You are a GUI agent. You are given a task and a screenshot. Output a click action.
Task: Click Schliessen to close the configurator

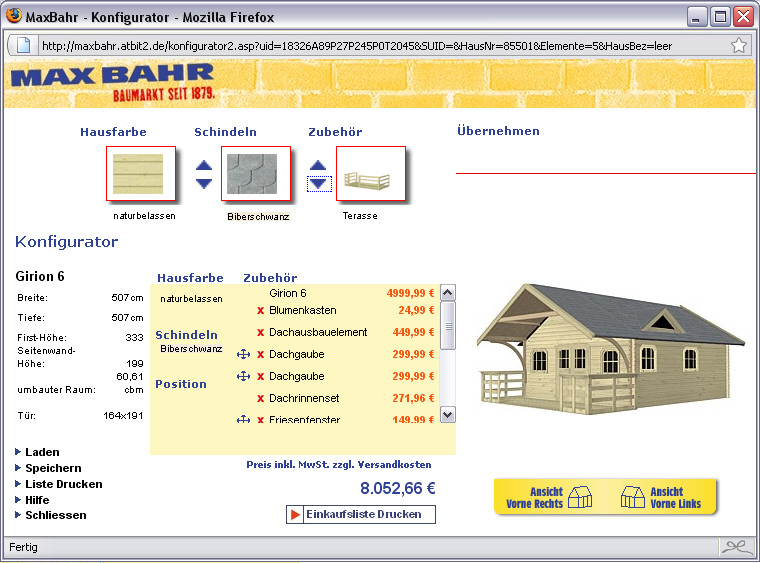(56, 515)
